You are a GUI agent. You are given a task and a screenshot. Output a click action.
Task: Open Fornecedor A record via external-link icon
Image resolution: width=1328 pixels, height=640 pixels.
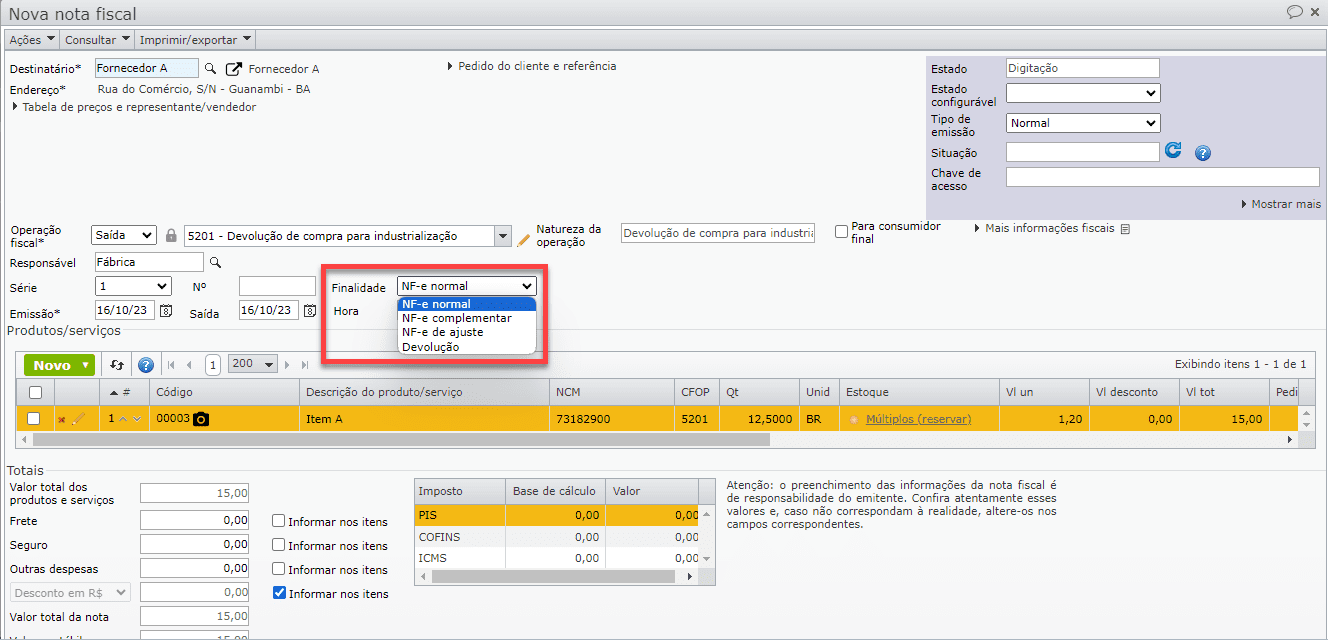coord(234,69)
